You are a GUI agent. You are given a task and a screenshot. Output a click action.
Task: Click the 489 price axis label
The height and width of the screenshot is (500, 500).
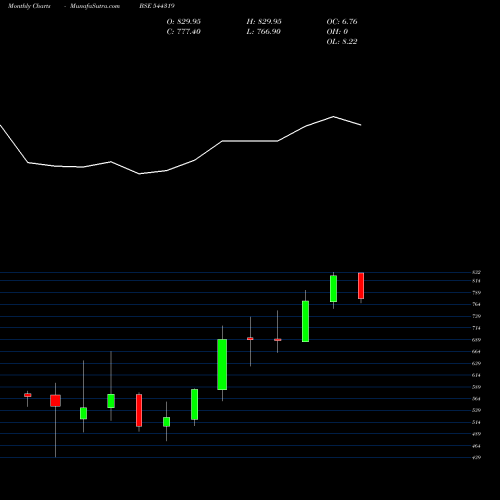[x=476, y=434]
